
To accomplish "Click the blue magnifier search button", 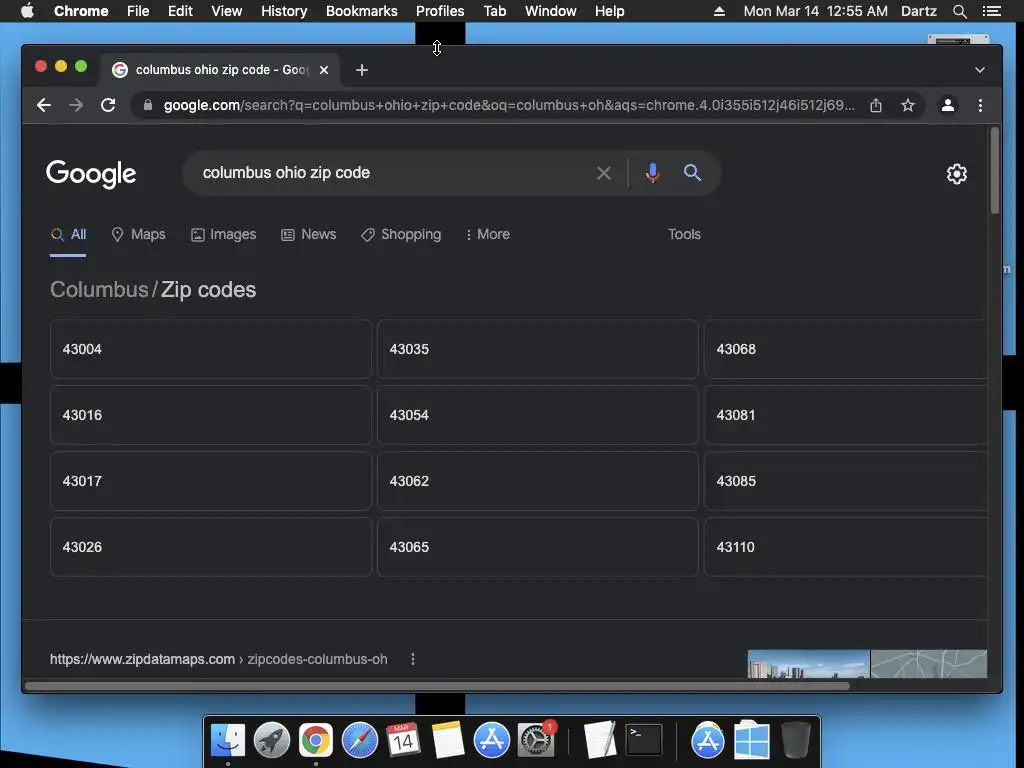I will pos(692,173).
